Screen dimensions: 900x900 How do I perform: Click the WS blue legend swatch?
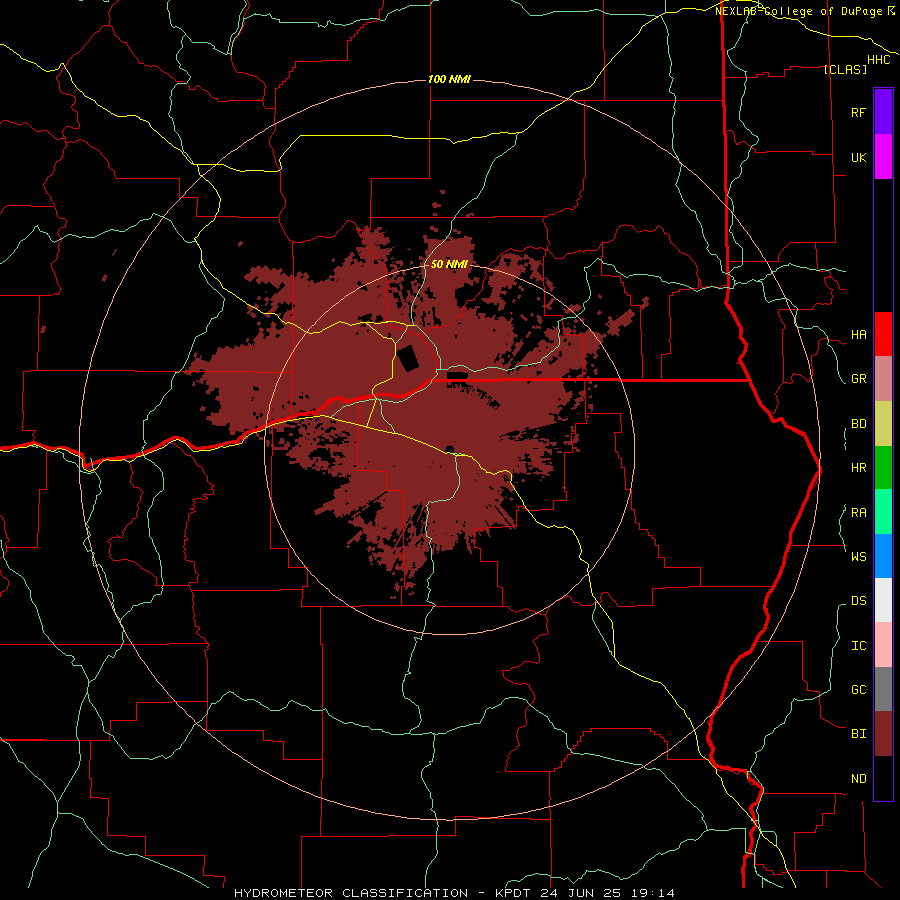click(x=883, y=556)
